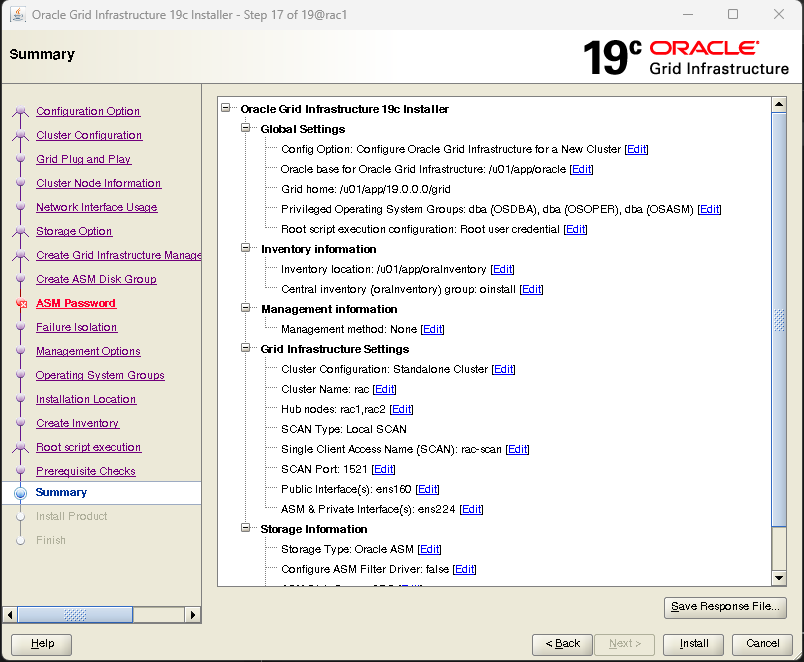Viewport: 804px width, 662px height.
Task: Edit the Cluster Configuration value
Action: tap(504, 369)
